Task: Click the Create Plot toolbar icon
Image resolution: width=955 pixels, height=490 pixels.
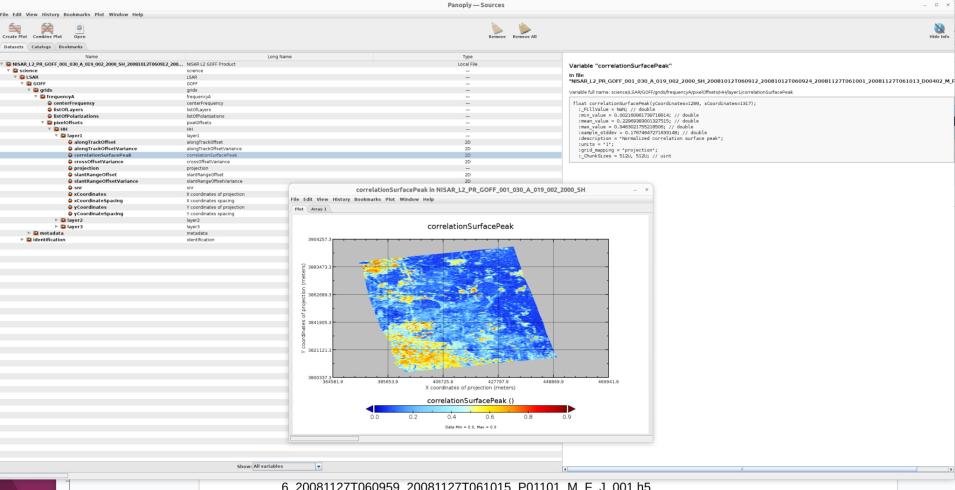Action: pos(15,28)
